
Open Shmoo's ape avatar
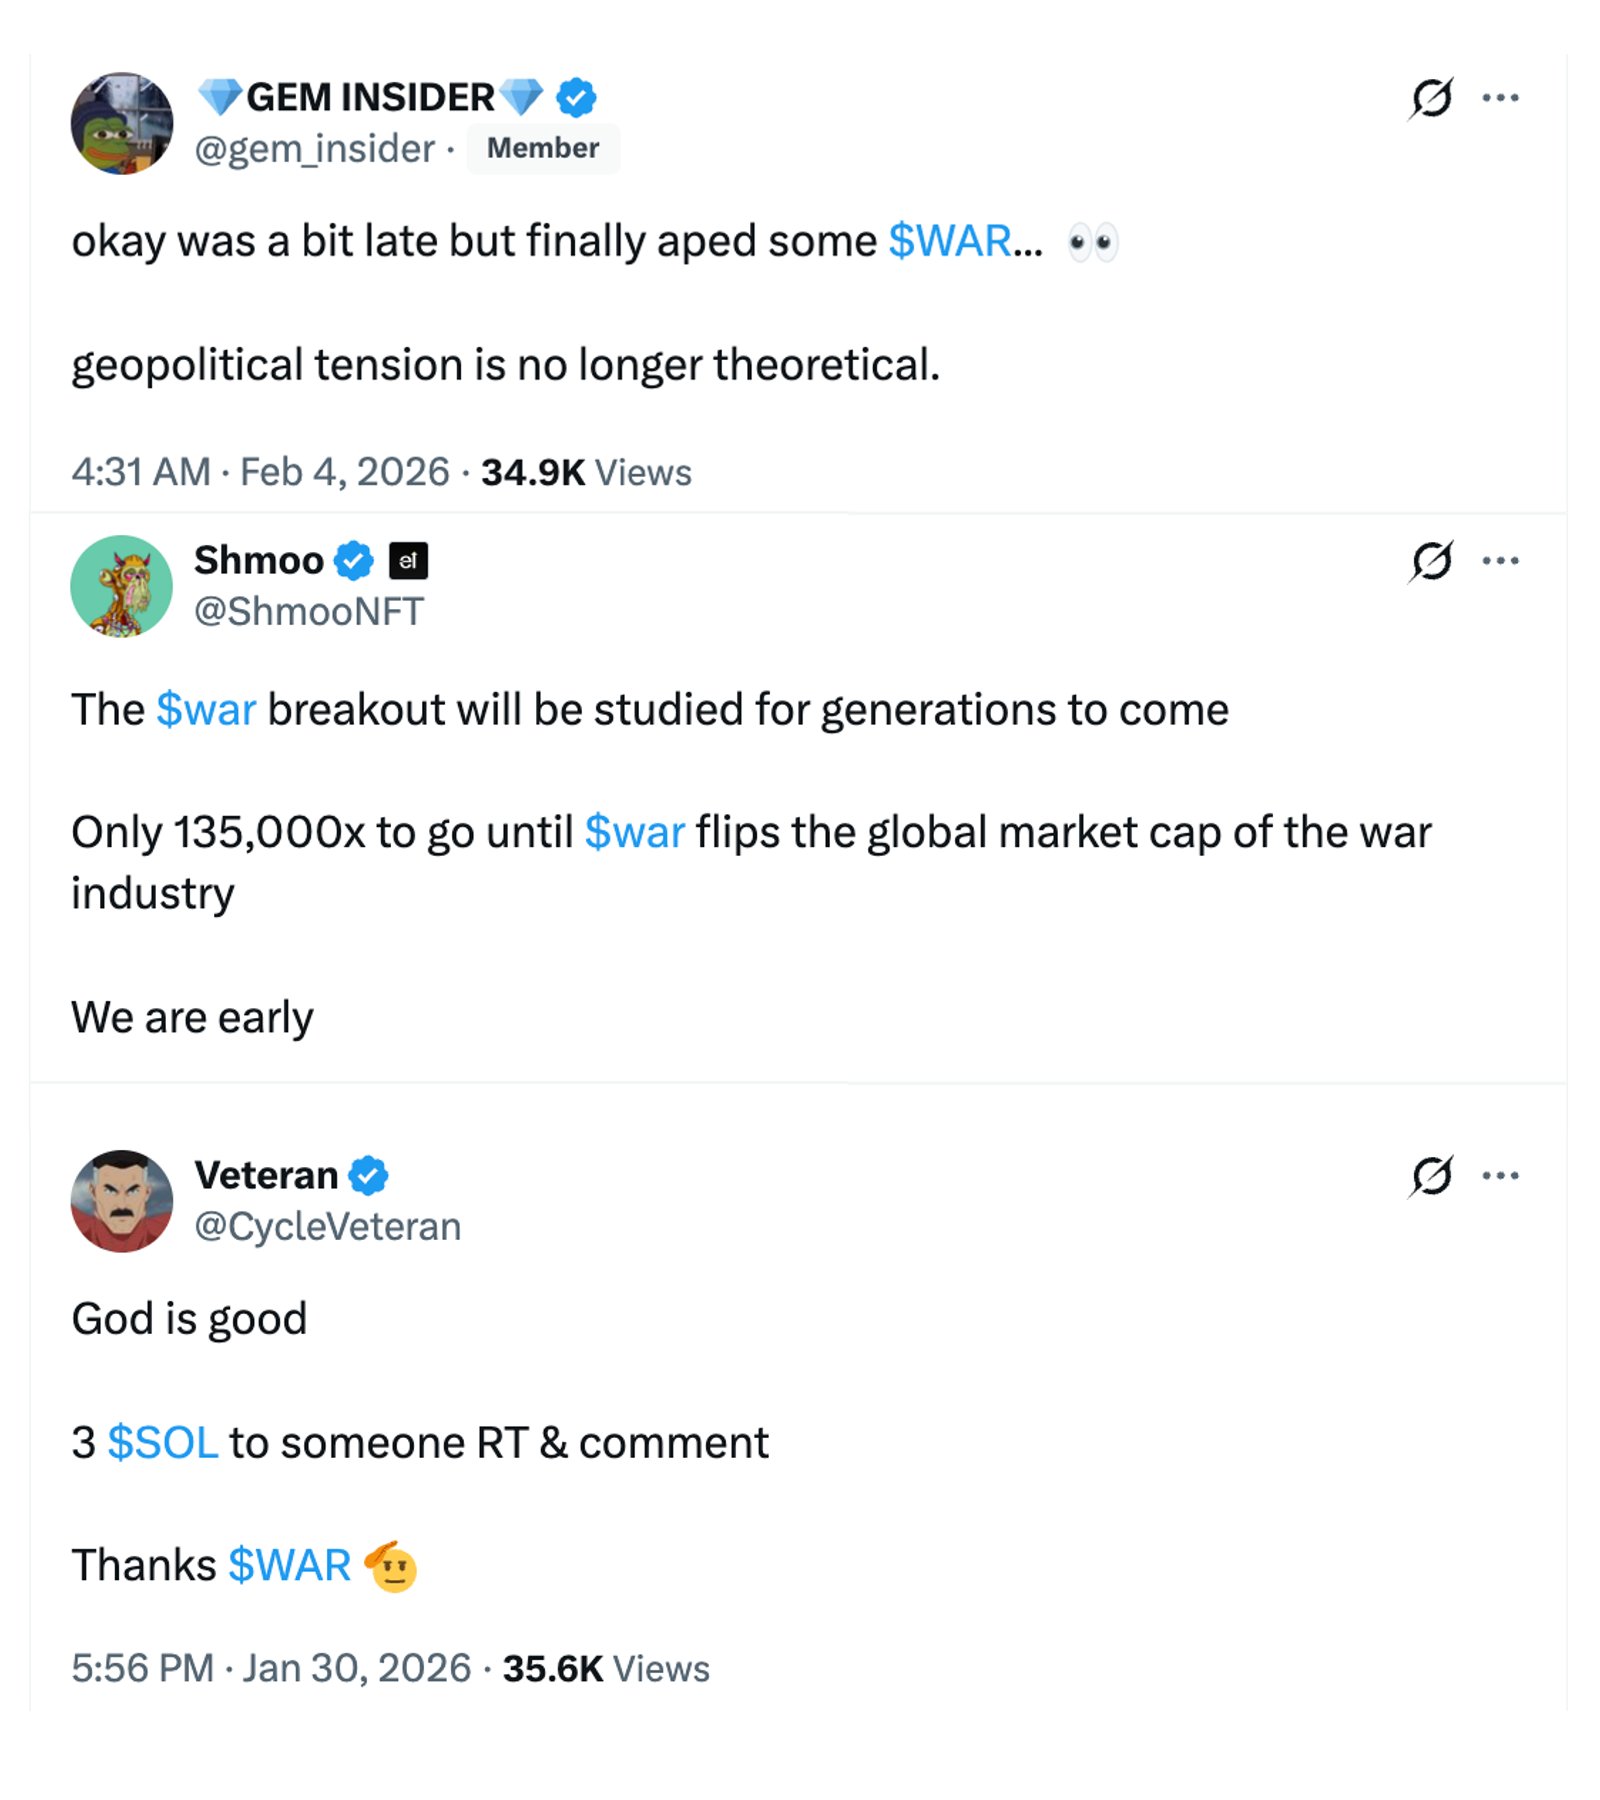tap(122, 586)
